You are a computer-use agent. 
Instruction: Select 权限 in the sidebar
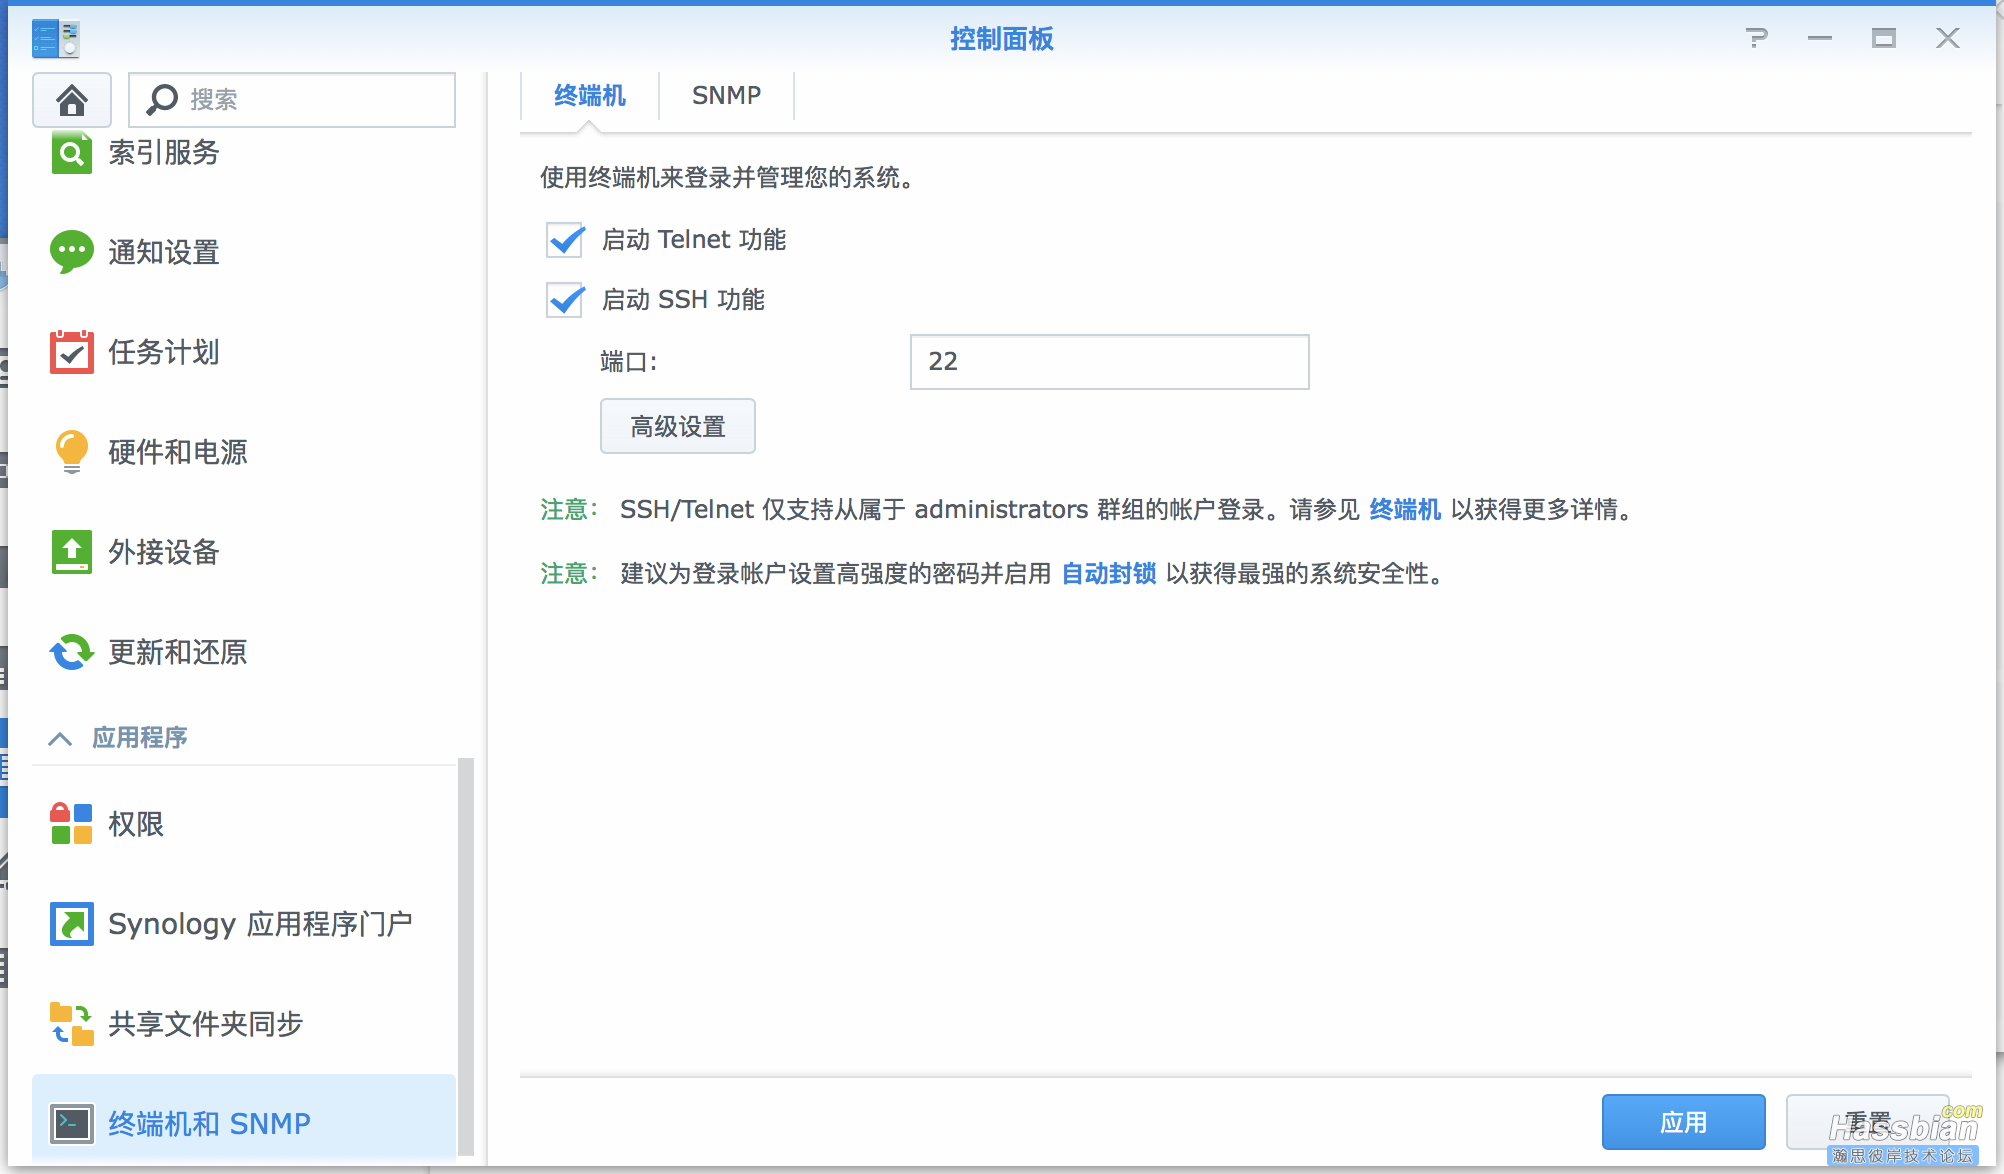[x=244, y=824]
